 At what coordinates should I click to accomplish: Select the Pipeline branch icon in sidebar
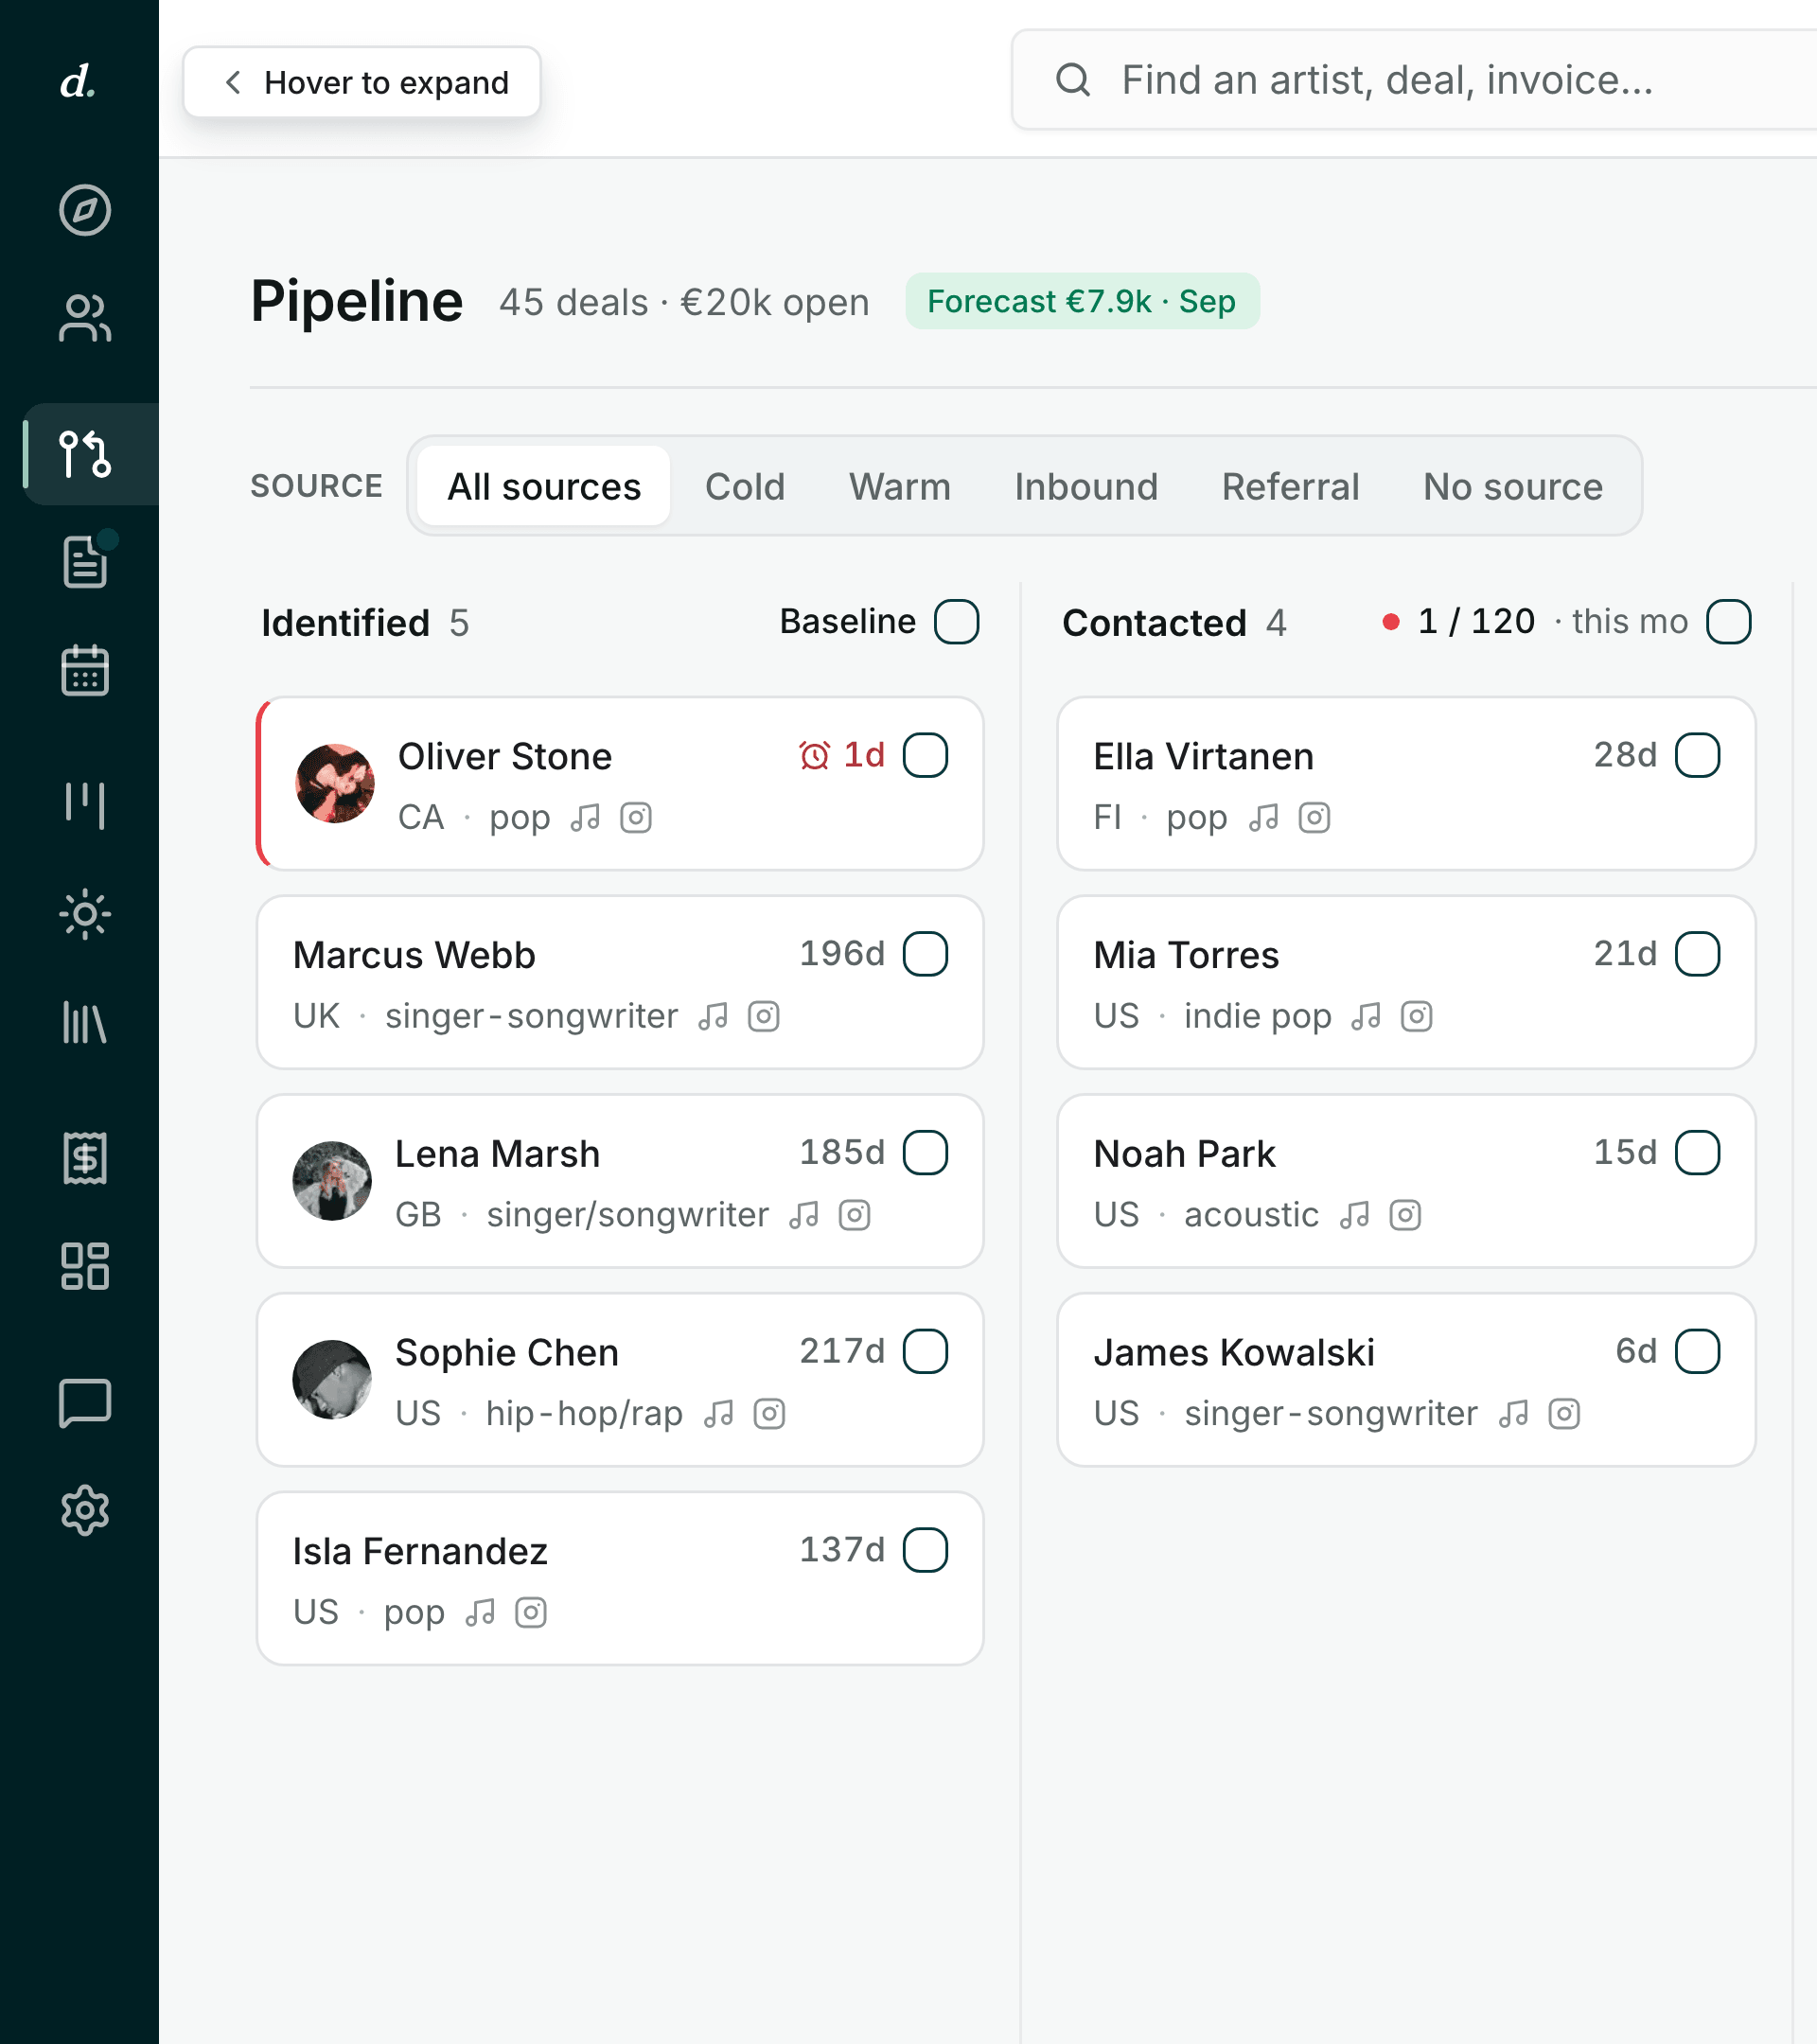pyautogui.click(x=85, y=454)
